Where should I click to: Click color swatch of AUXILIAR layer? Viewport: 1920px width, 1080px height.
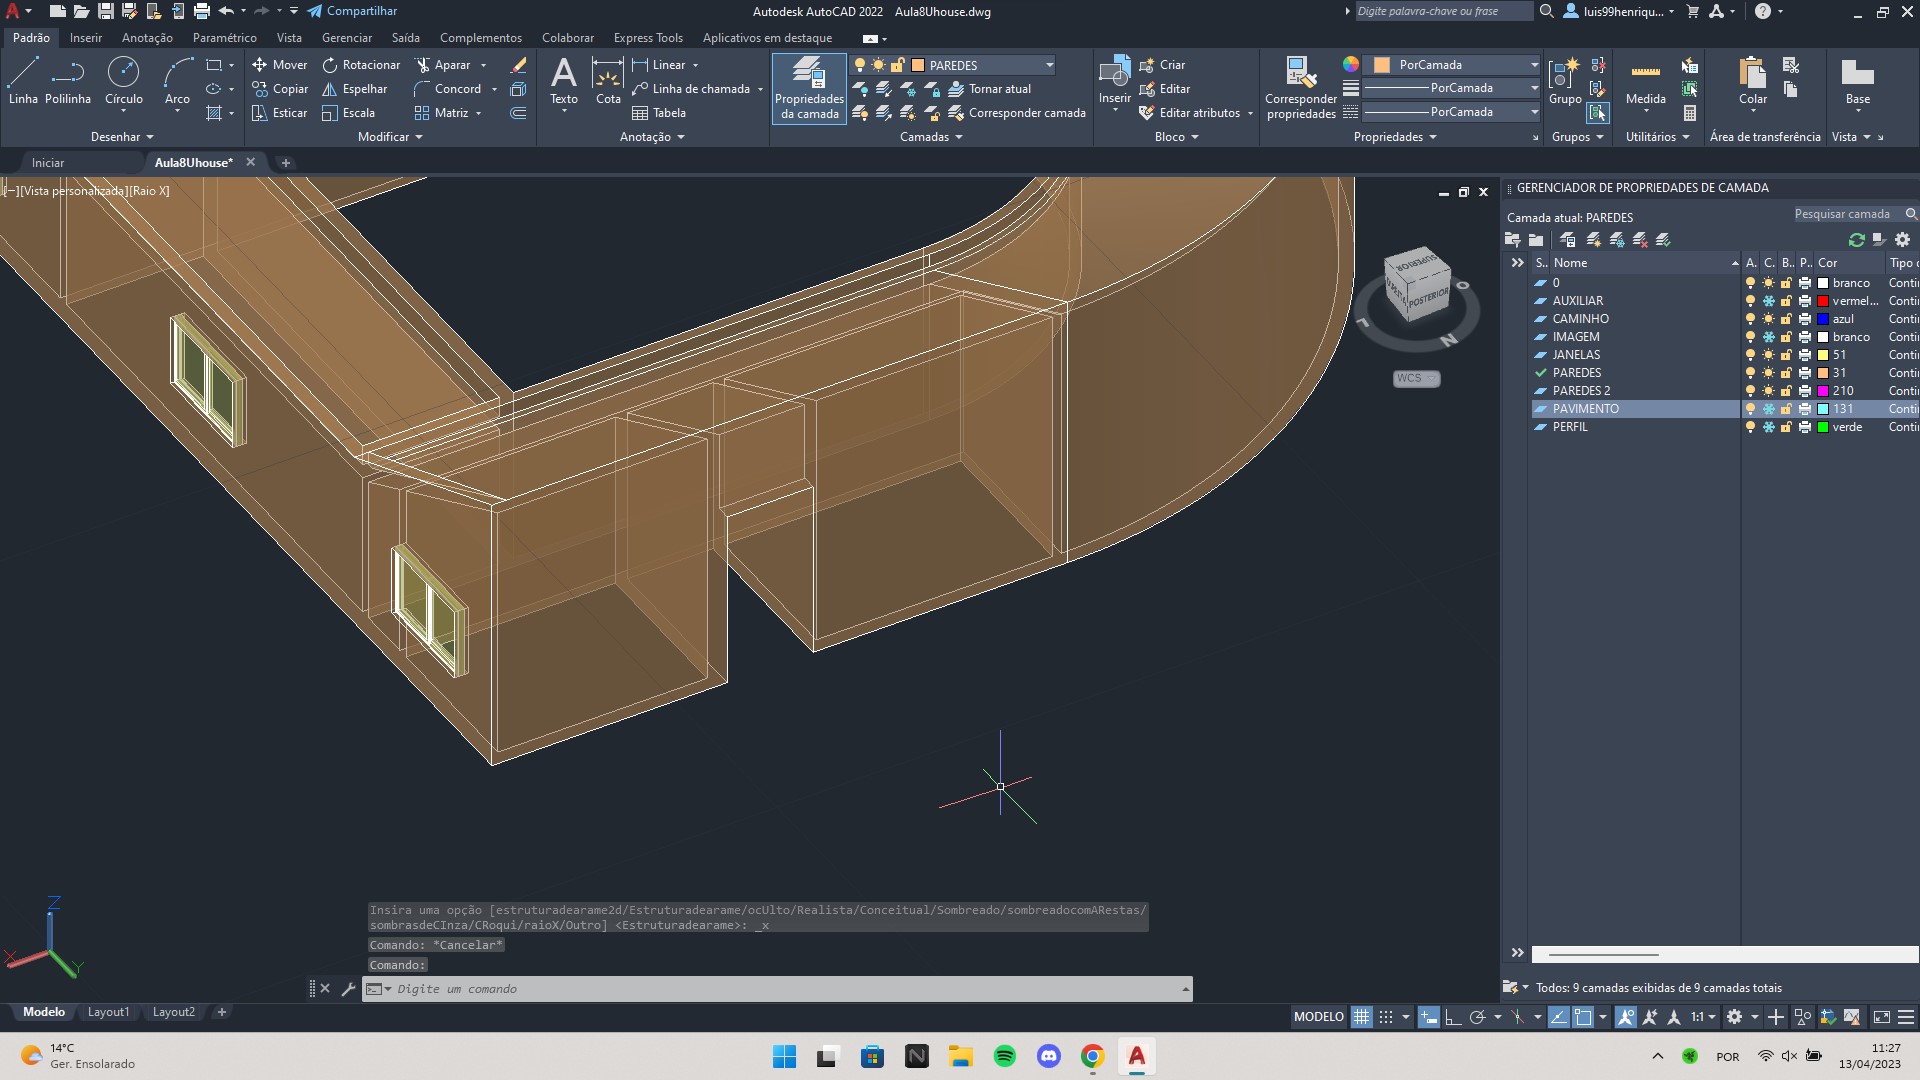1823,301
